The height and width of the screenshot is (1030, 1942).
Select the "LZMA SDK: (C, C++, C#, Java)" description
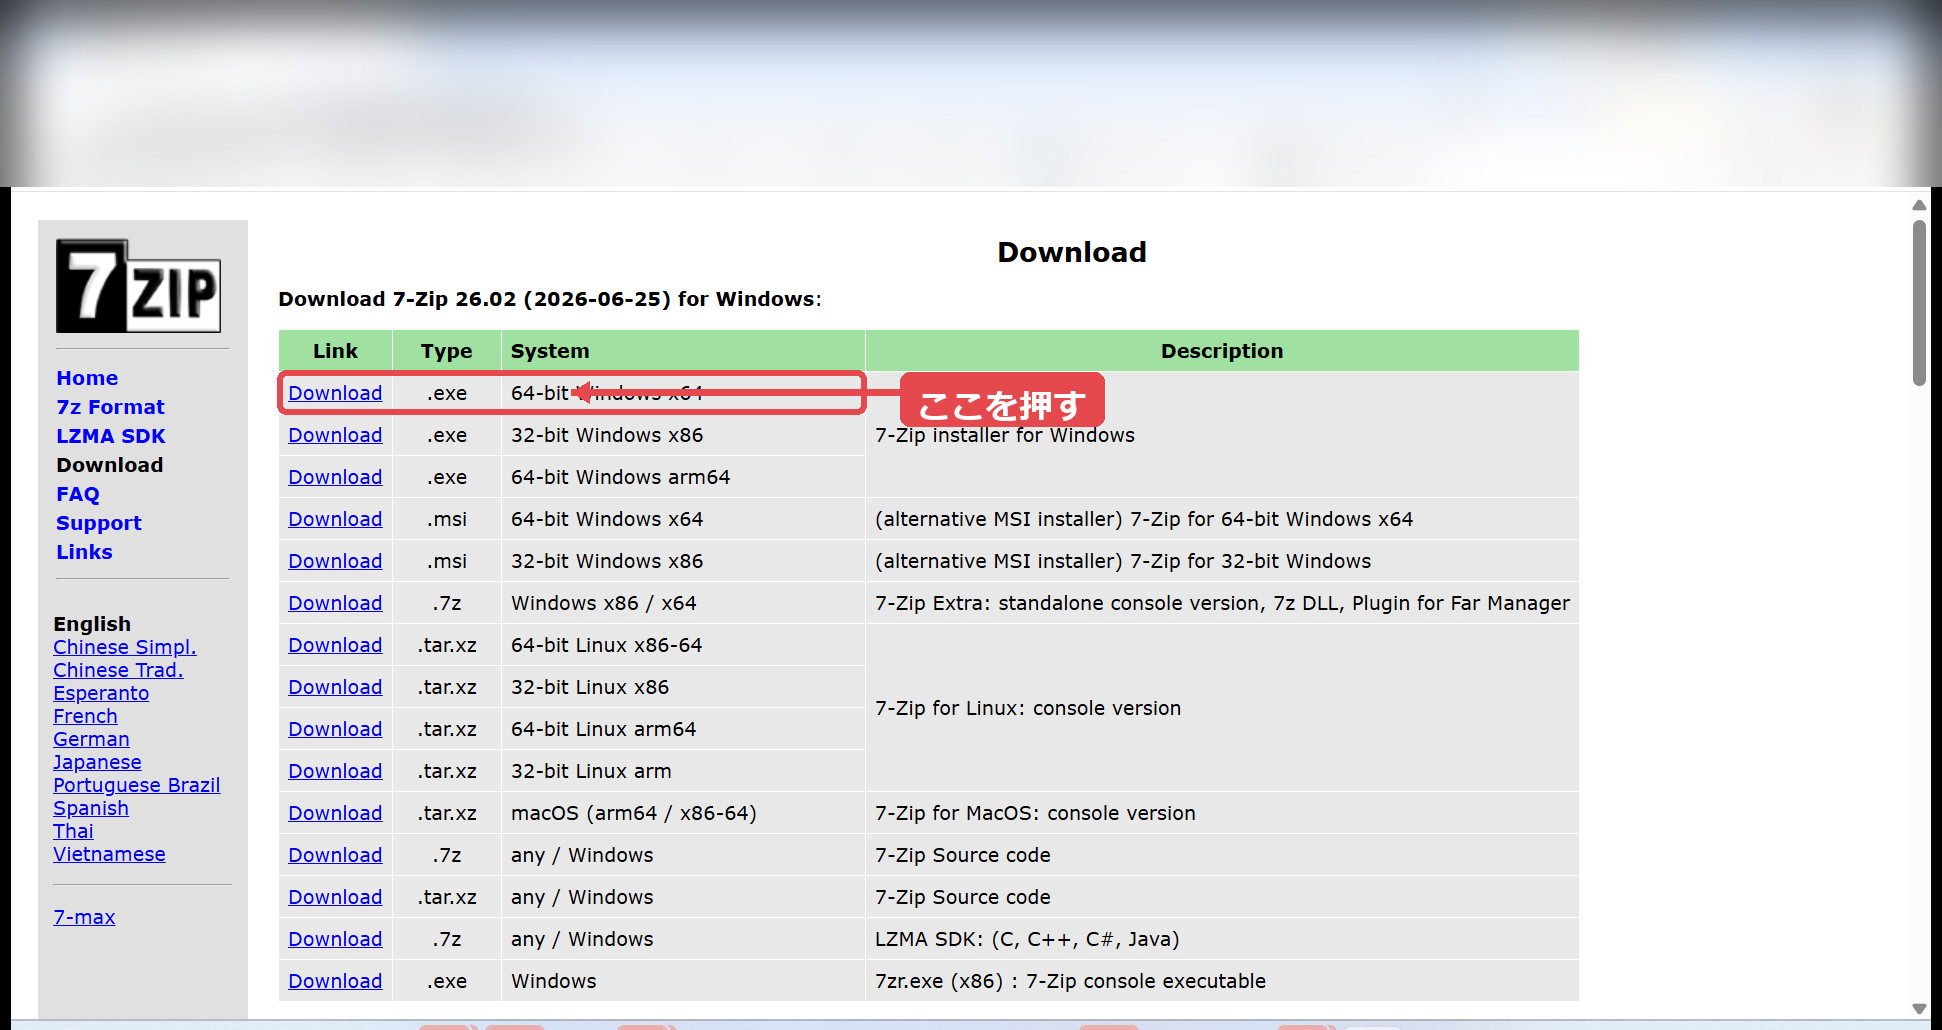click(x=1027, y=939)
